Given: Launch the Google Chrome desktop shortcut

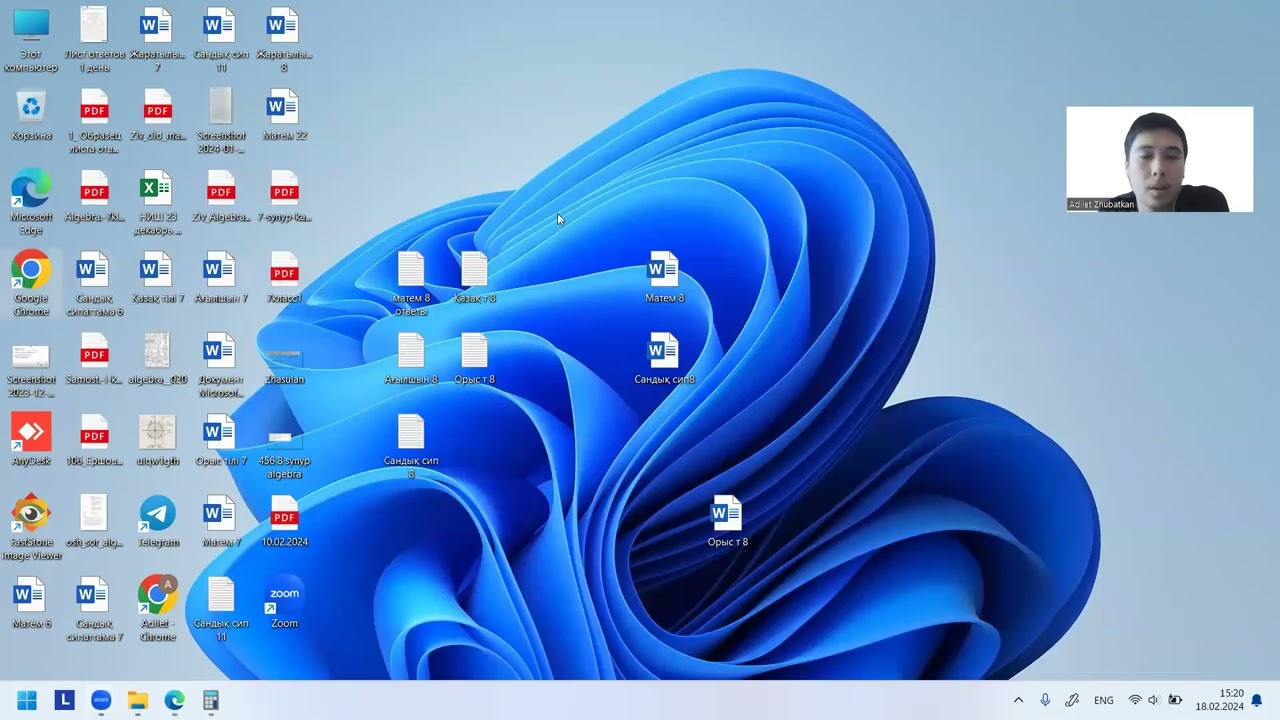Looking at the screenshot, I should click(x=31, y=284).
